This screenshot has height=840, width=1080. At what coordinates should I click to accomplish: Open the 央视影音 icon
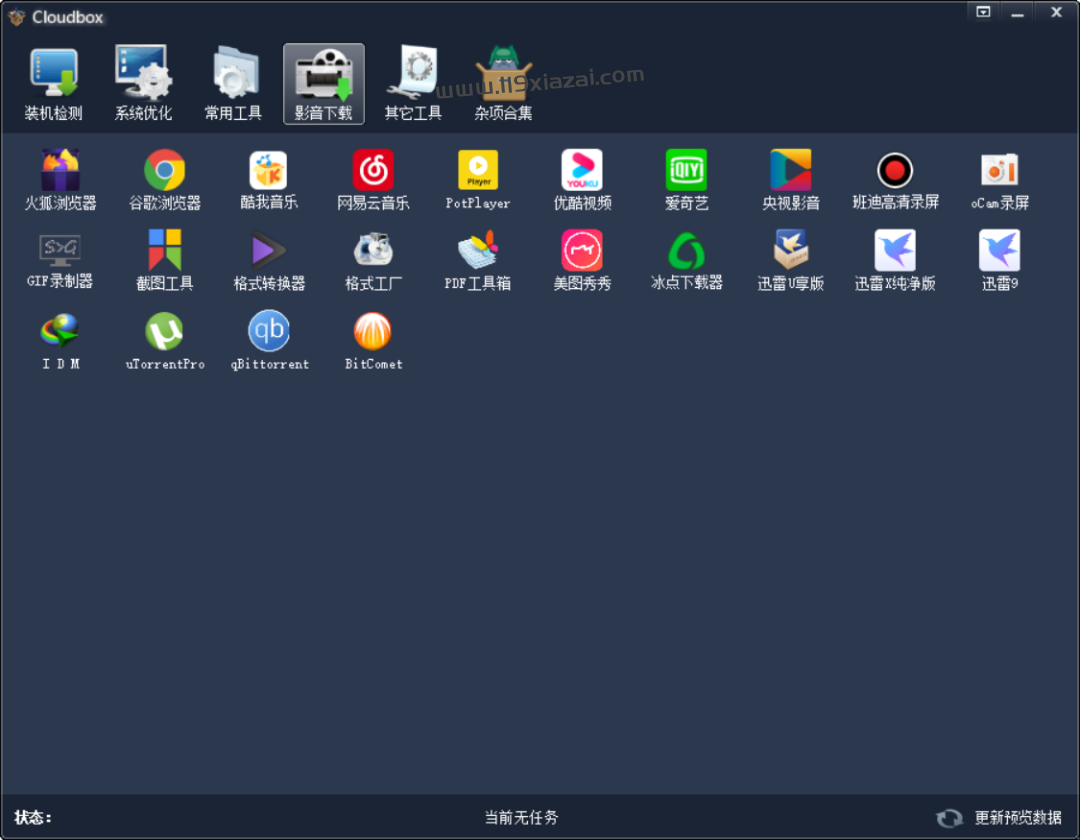791,169
